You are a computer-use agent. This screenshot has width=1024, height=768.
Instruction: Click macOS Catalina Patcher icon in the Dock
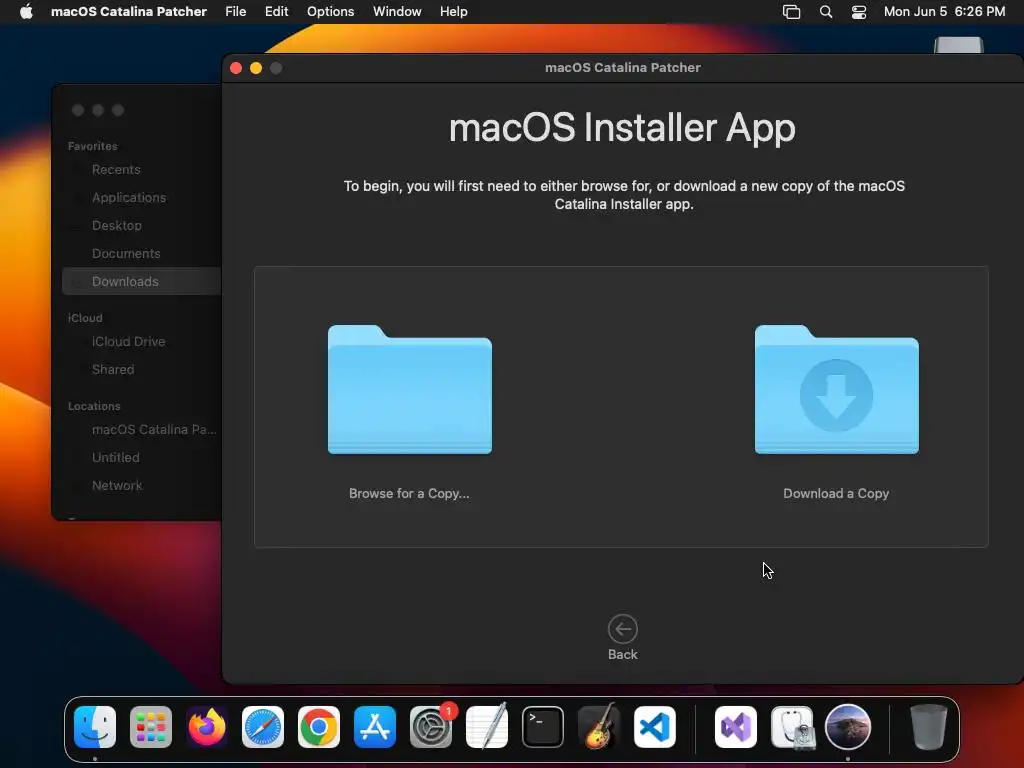(848, 726)
